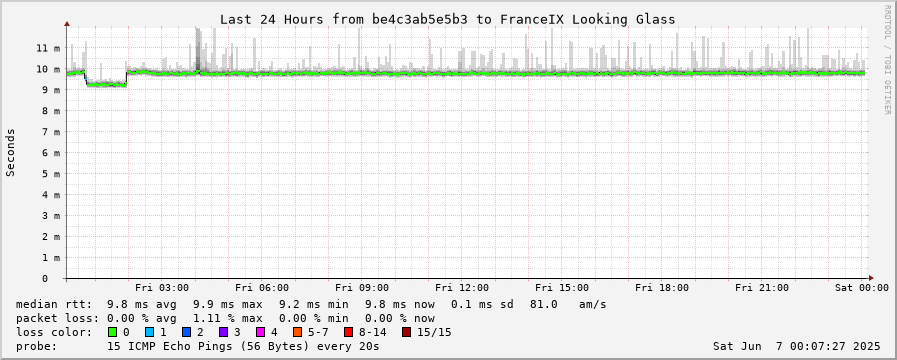Click the purple 3 loss color swatch

[223, 332]
